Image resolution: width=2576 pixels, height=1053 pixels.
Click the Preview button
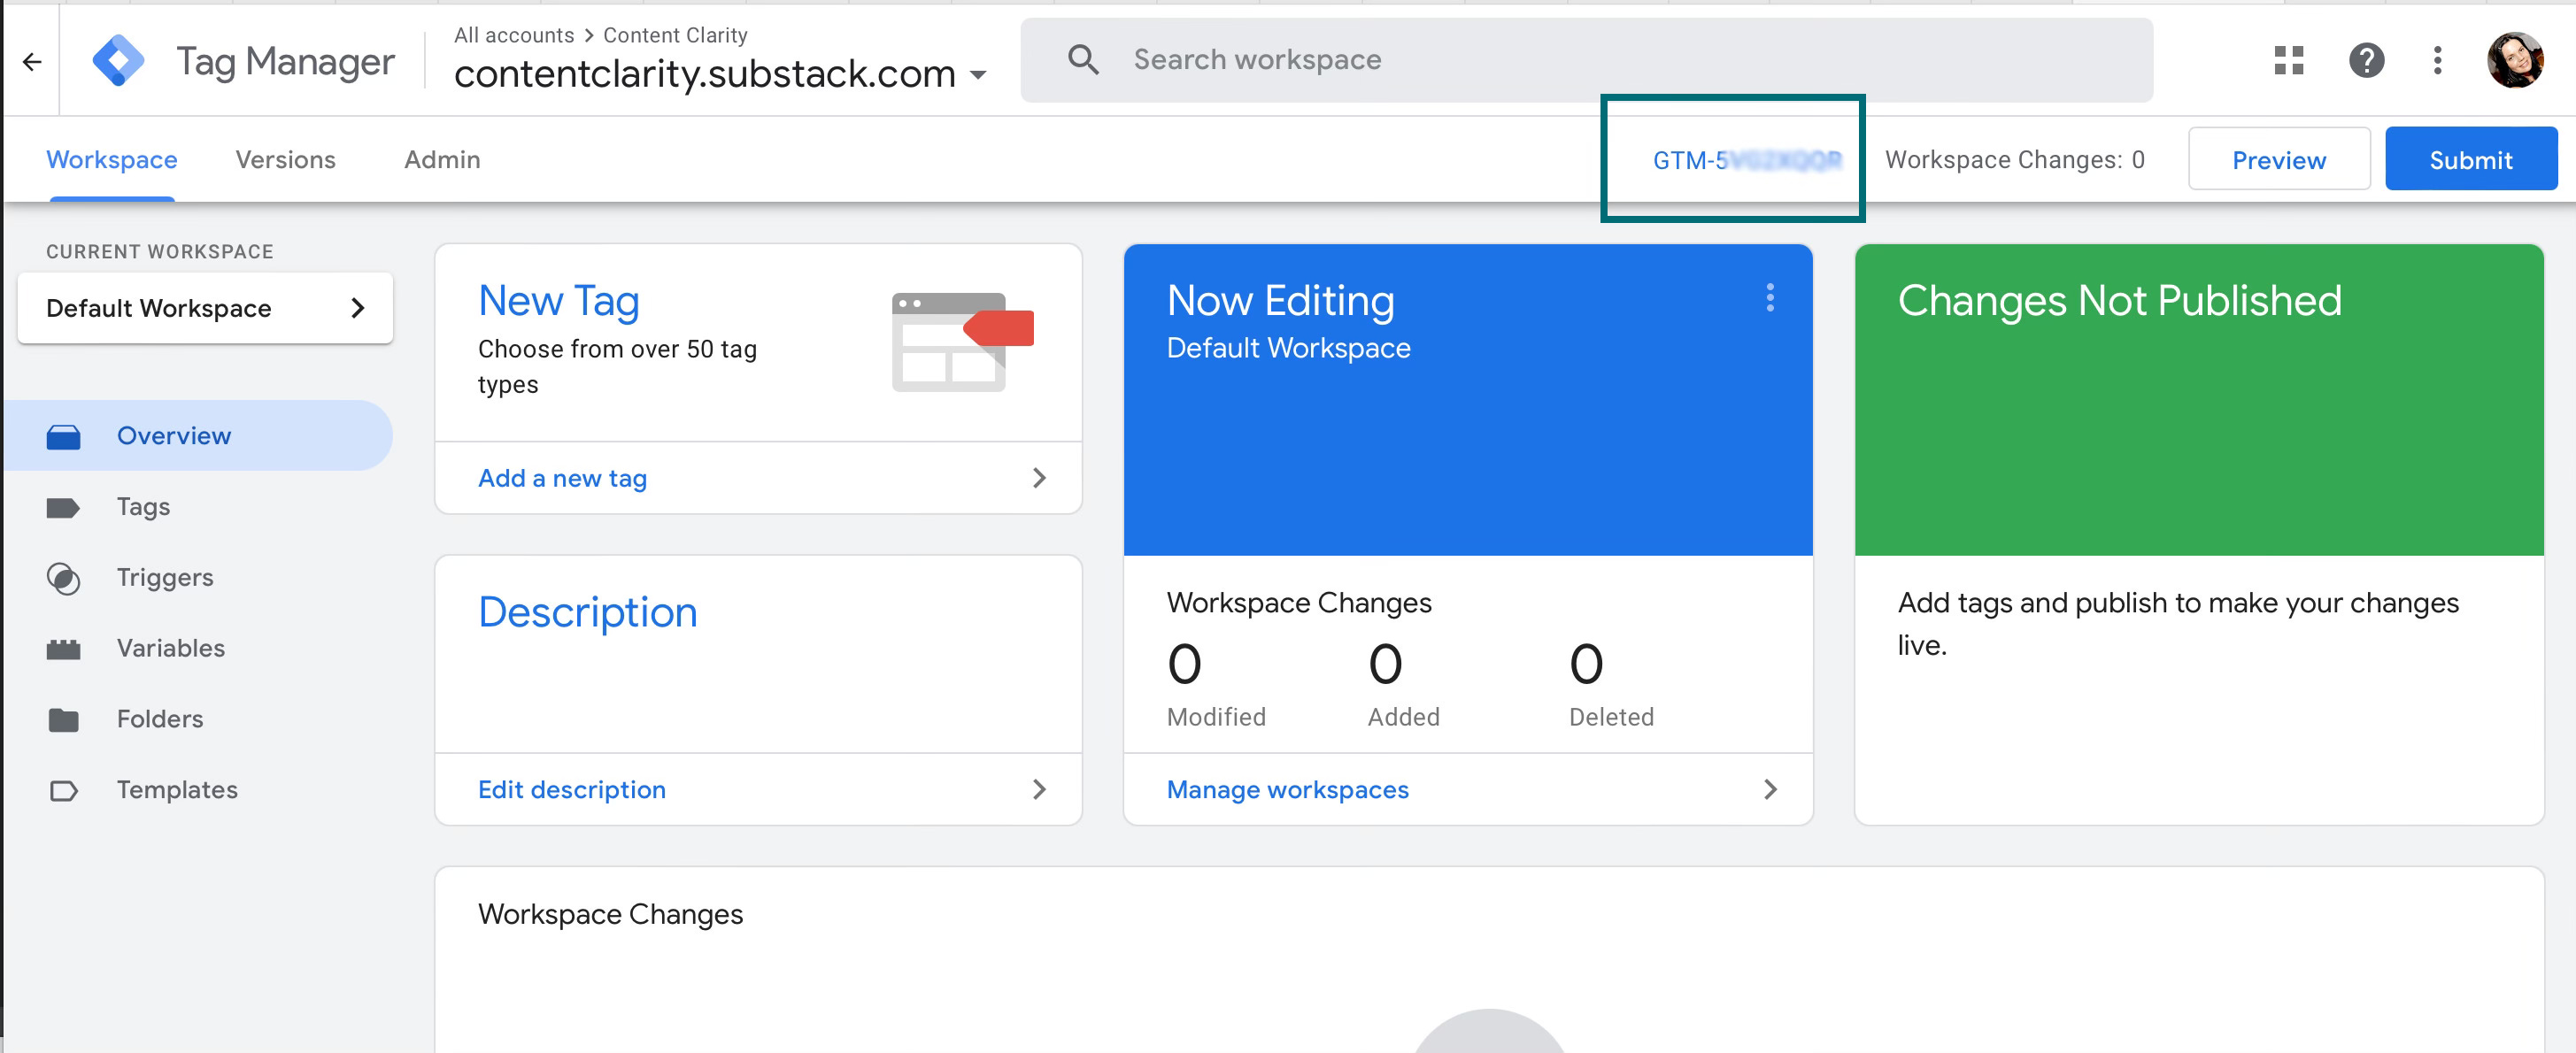pos(2278,160)
